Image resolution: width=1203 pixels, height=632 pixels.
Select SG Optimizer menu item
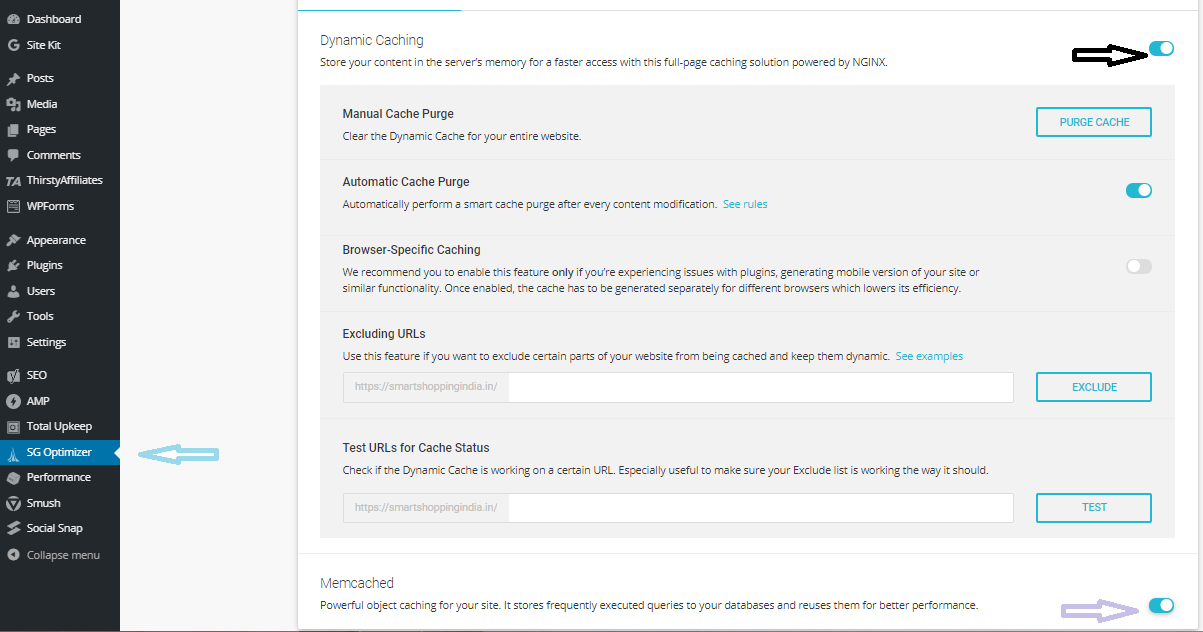click(x=60, y=453)
